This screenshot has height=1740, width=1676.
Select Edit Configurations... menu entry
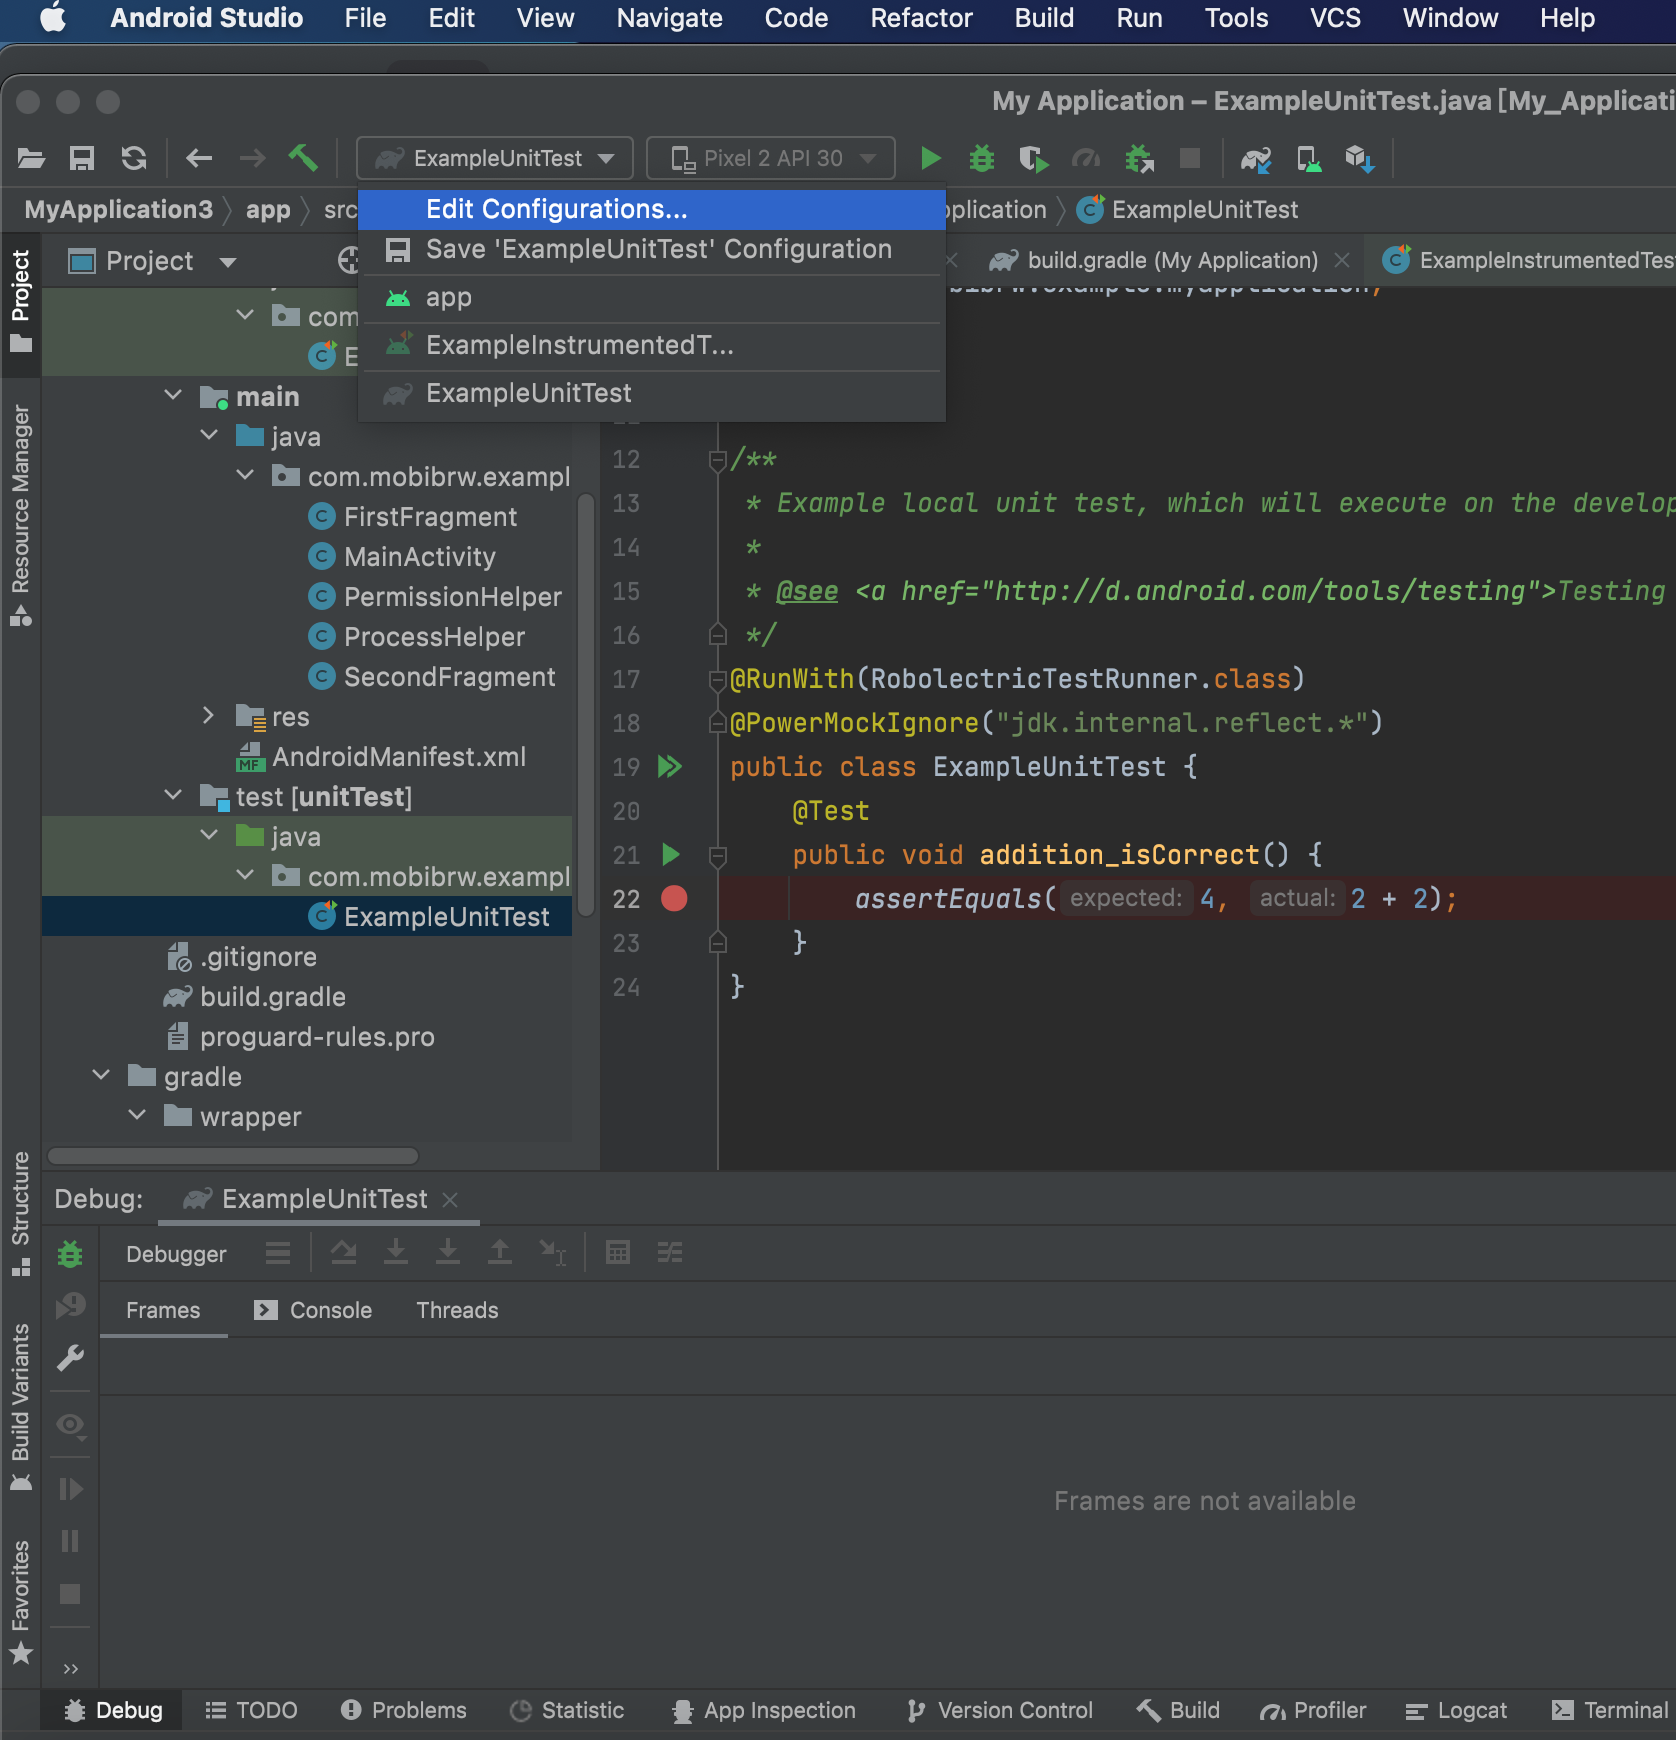click(x=652, y=209)
